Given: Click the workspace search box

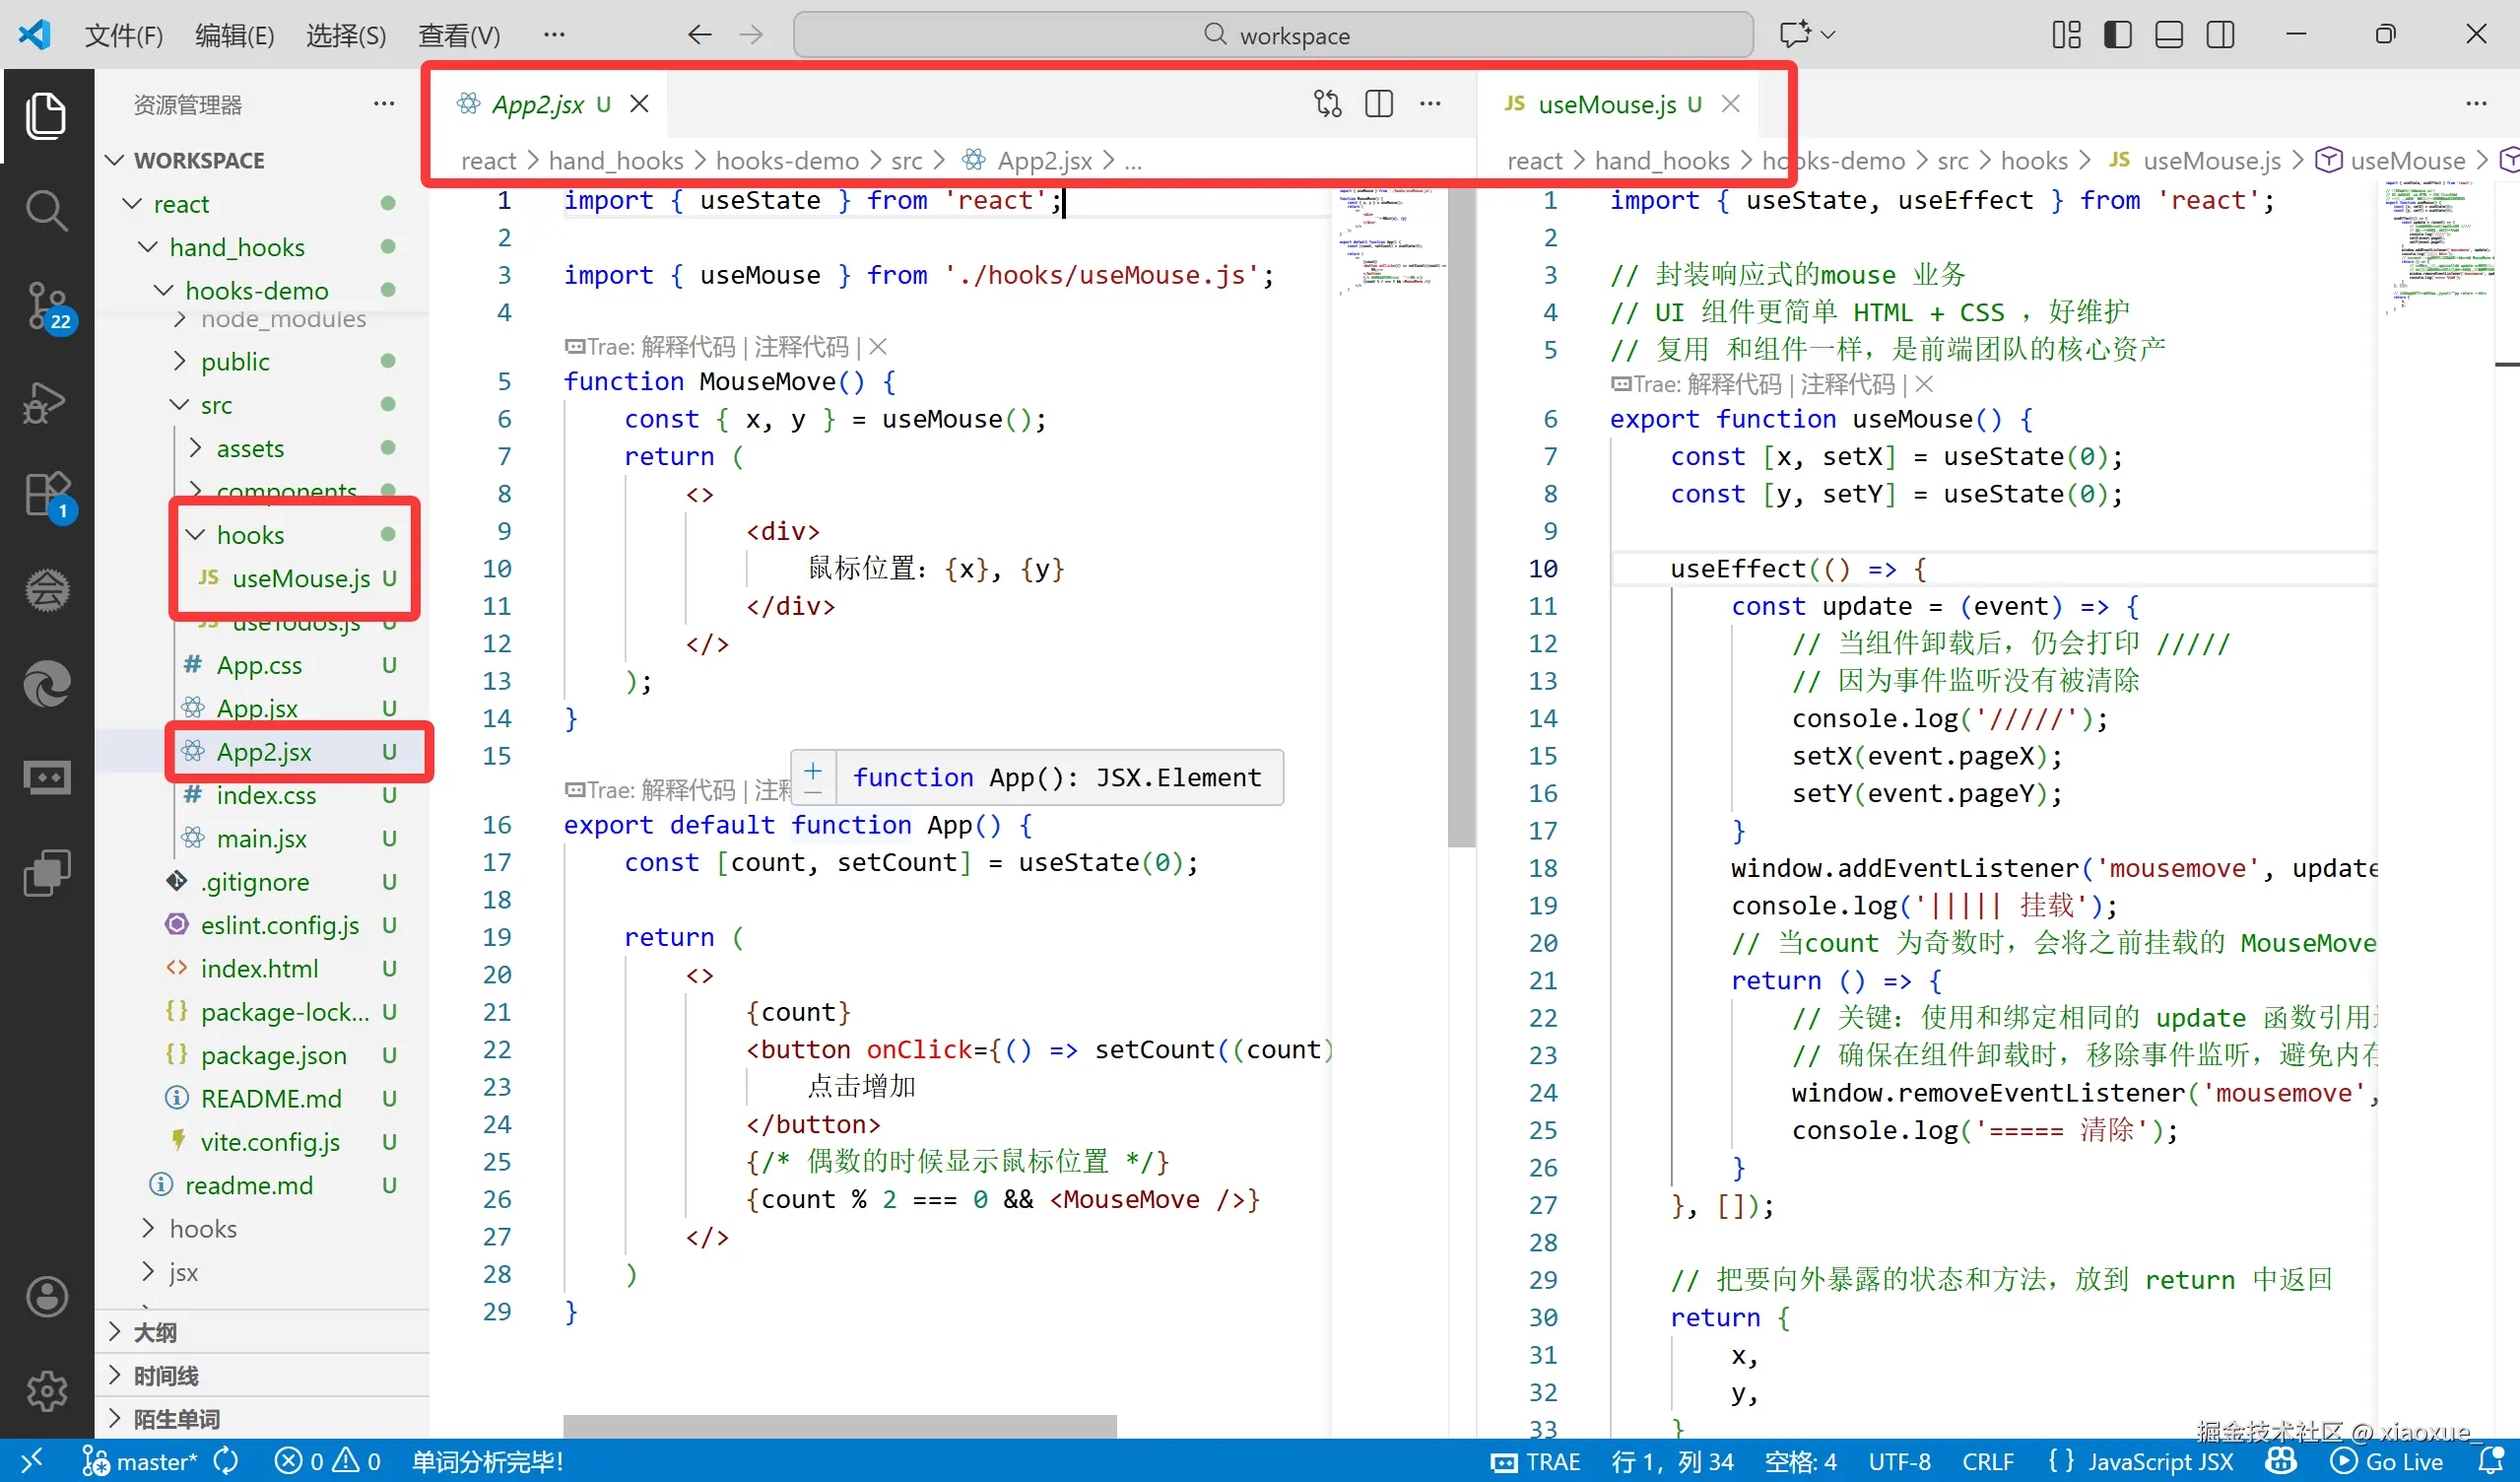Looking at the screenshot, I should point(1272,35).
